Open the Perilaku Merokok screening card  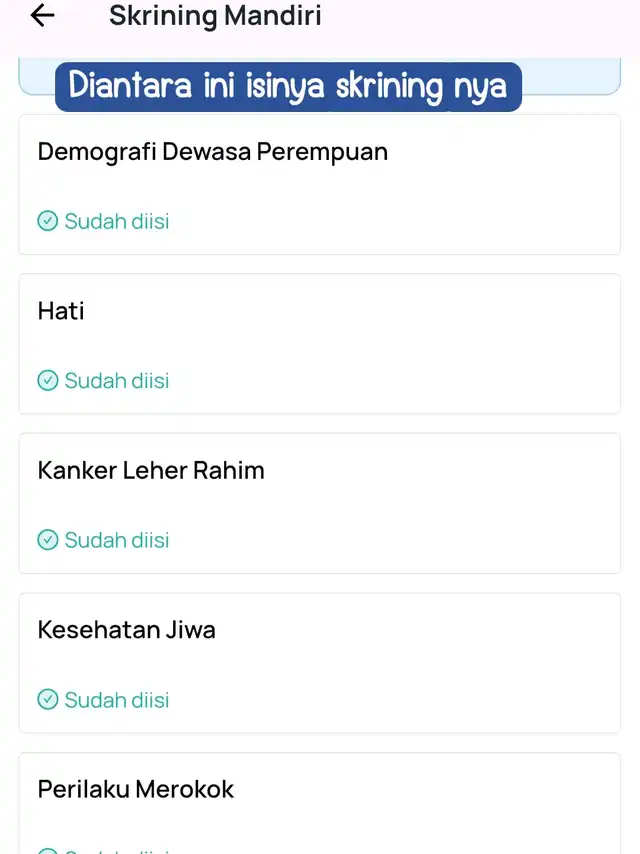point(320,804)
